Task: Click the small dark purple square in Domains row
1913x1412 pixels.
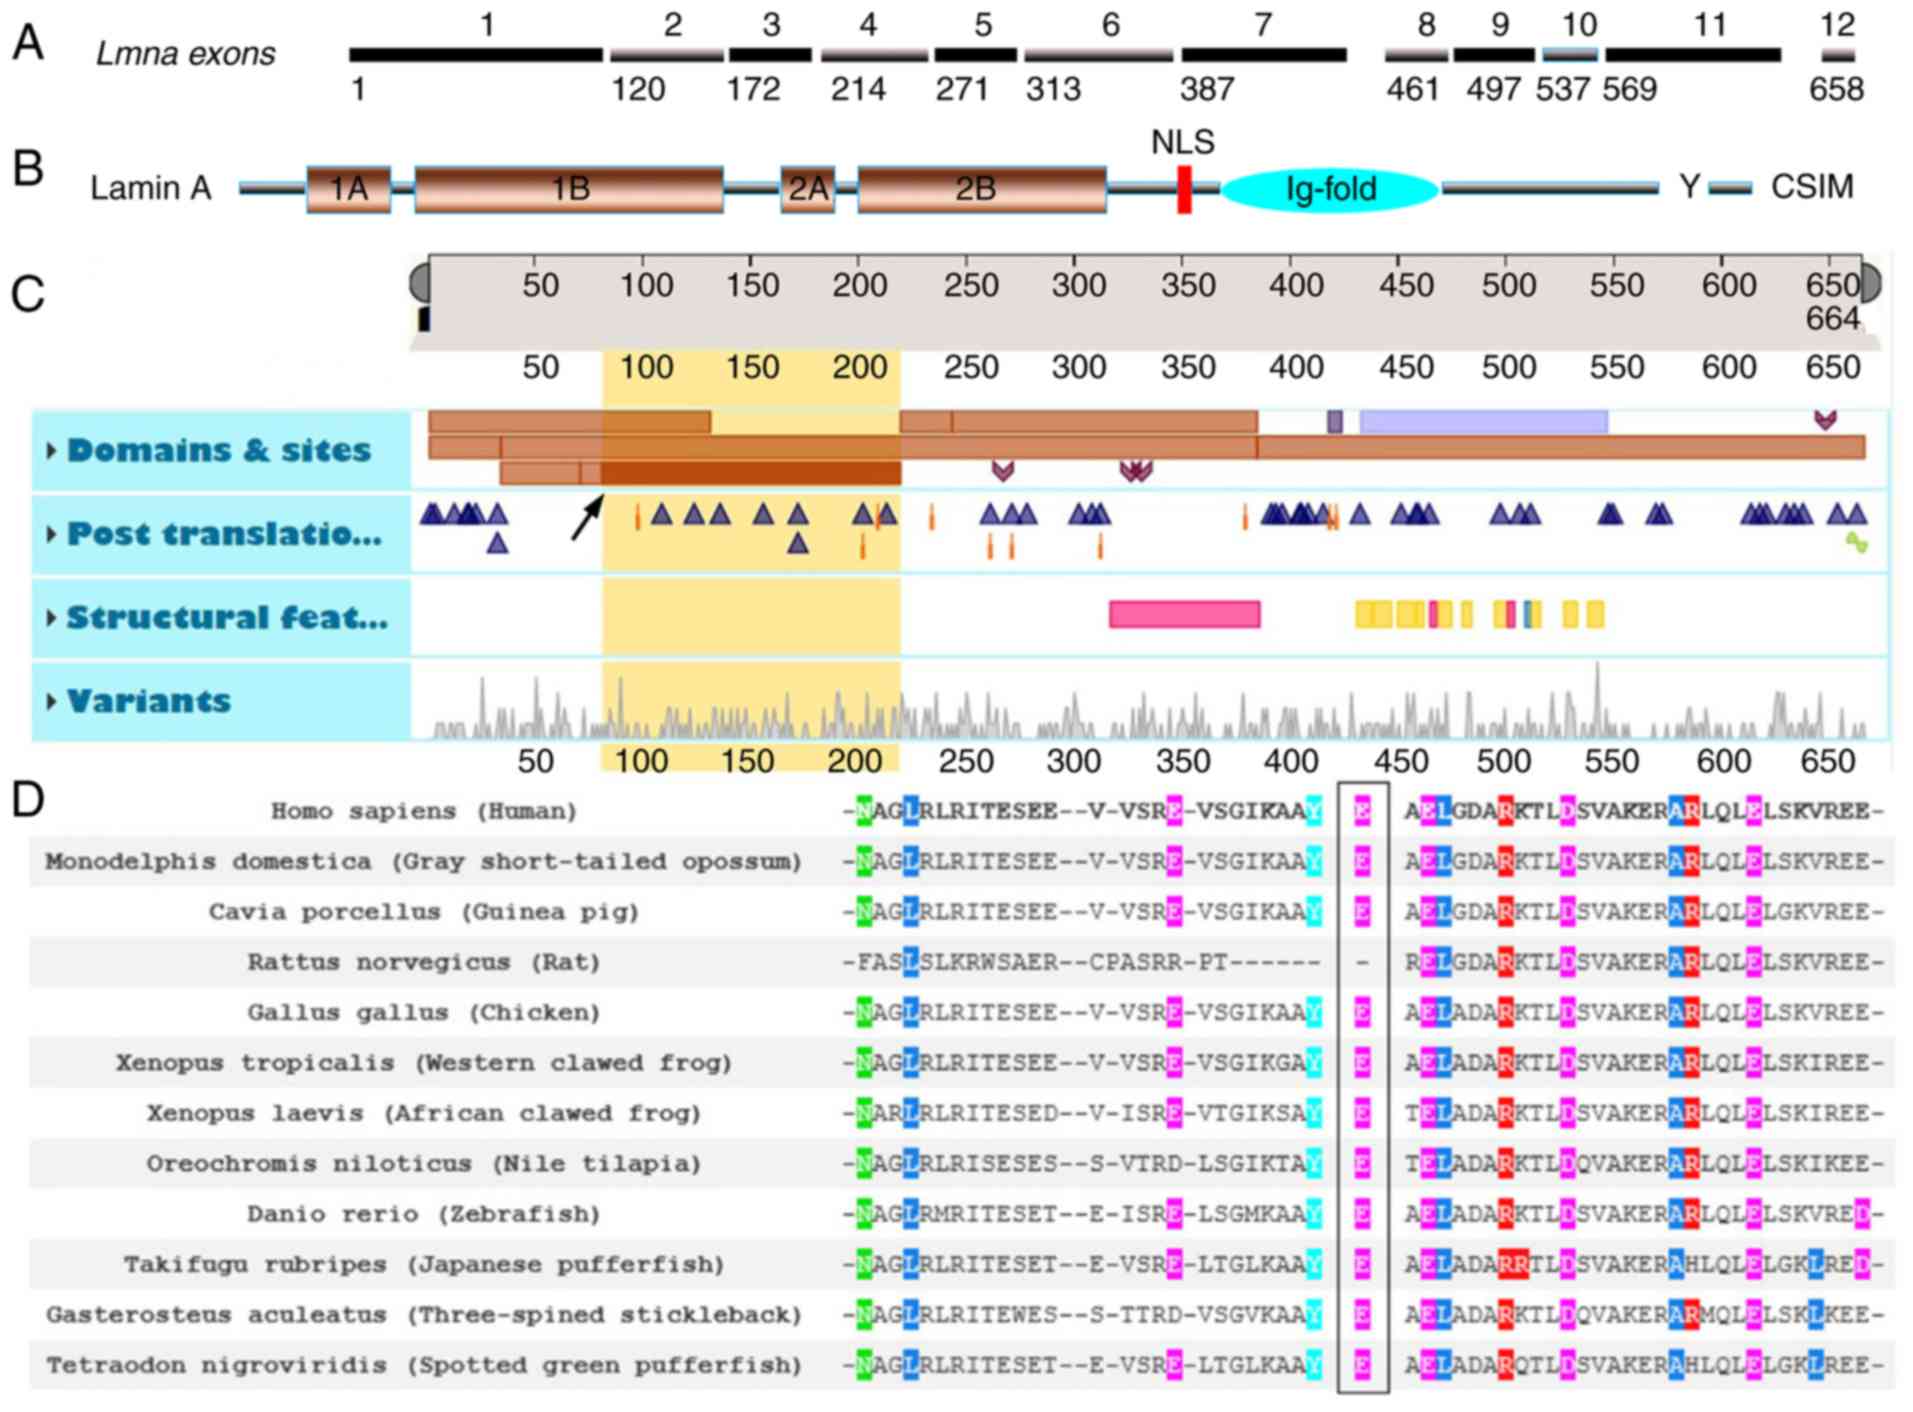Action: [1334, 422]
